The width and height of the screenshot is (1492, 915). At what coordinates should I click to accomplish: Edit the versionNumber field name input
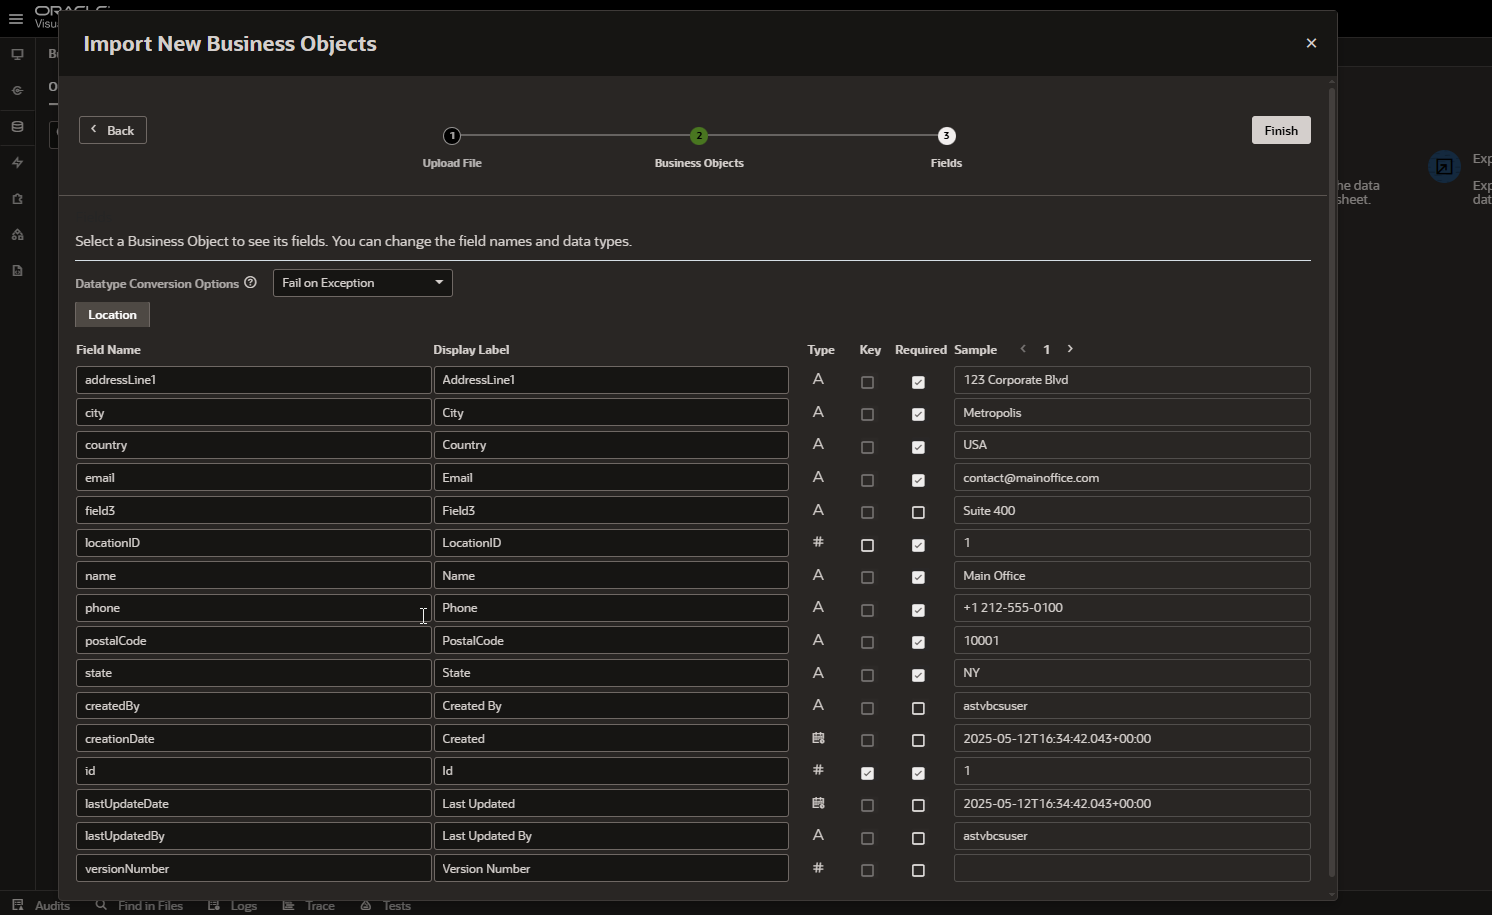click(x=253, y=869)
